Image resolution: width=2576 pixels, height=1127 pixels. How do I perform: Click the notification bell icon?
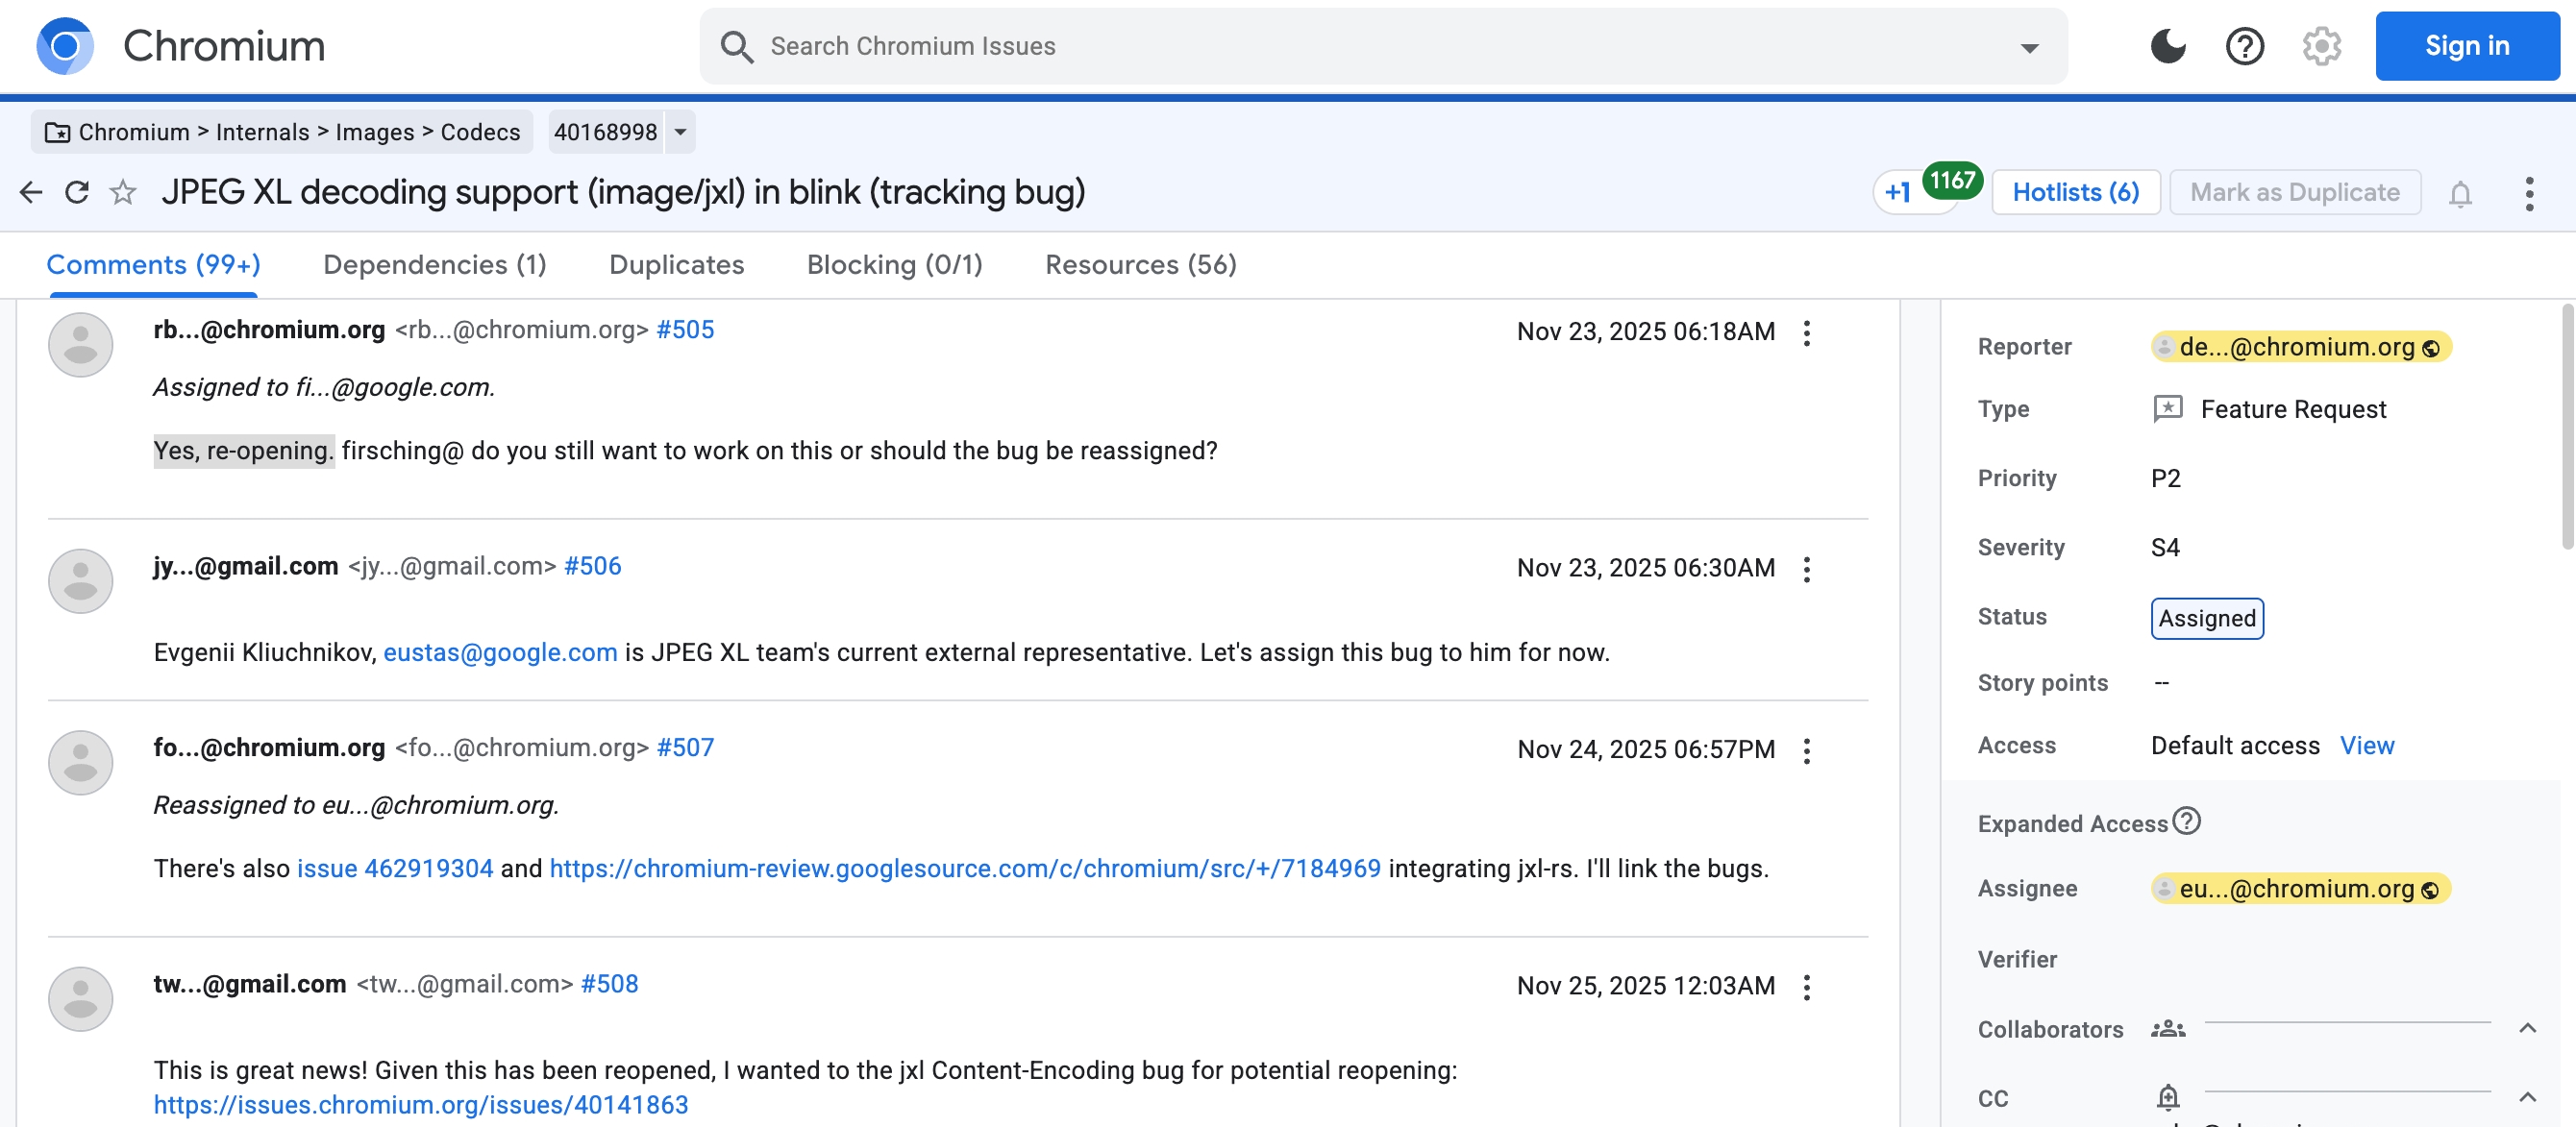(2460, 193)
